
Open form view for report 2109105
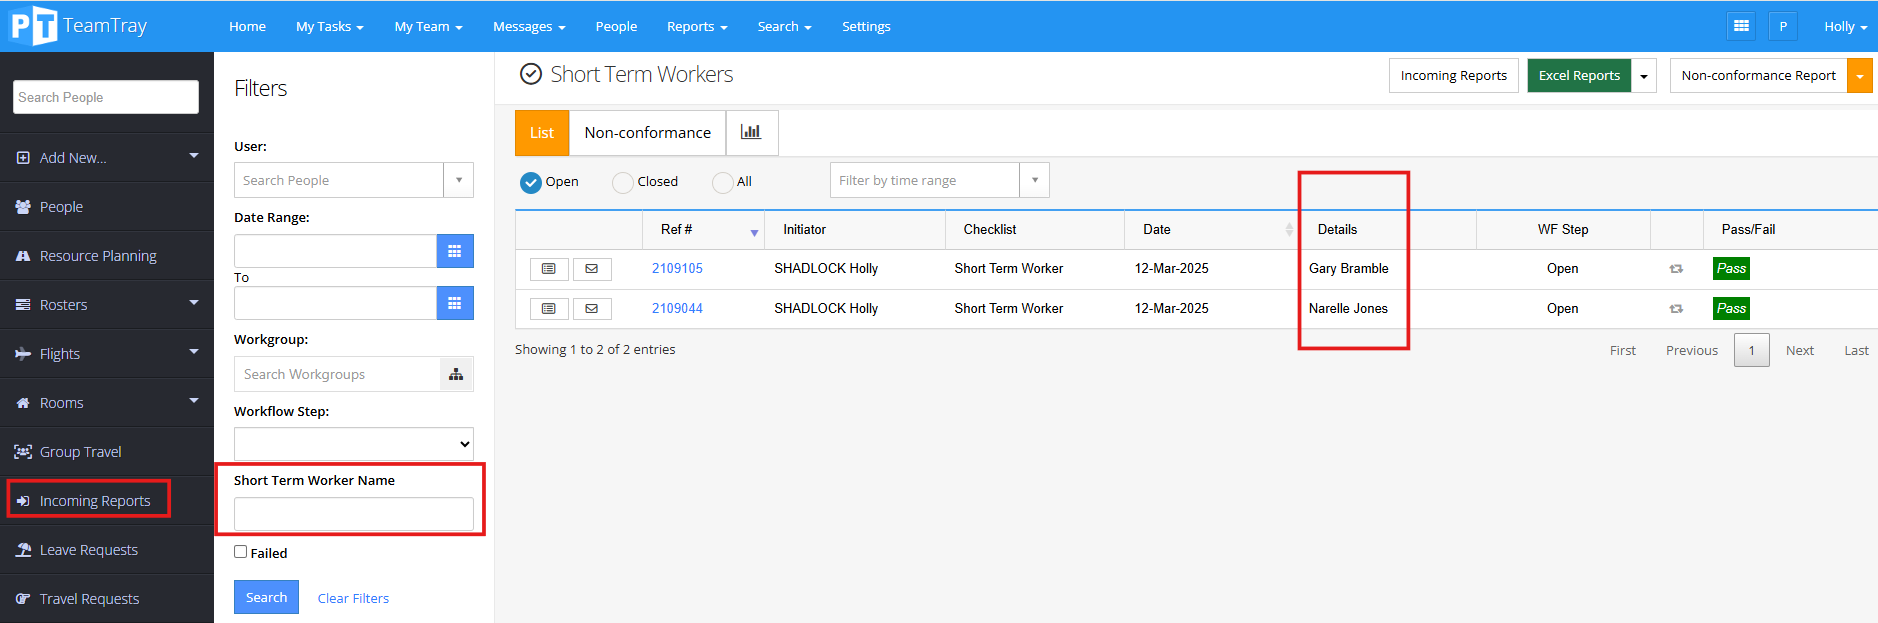[x=549, y=269]
